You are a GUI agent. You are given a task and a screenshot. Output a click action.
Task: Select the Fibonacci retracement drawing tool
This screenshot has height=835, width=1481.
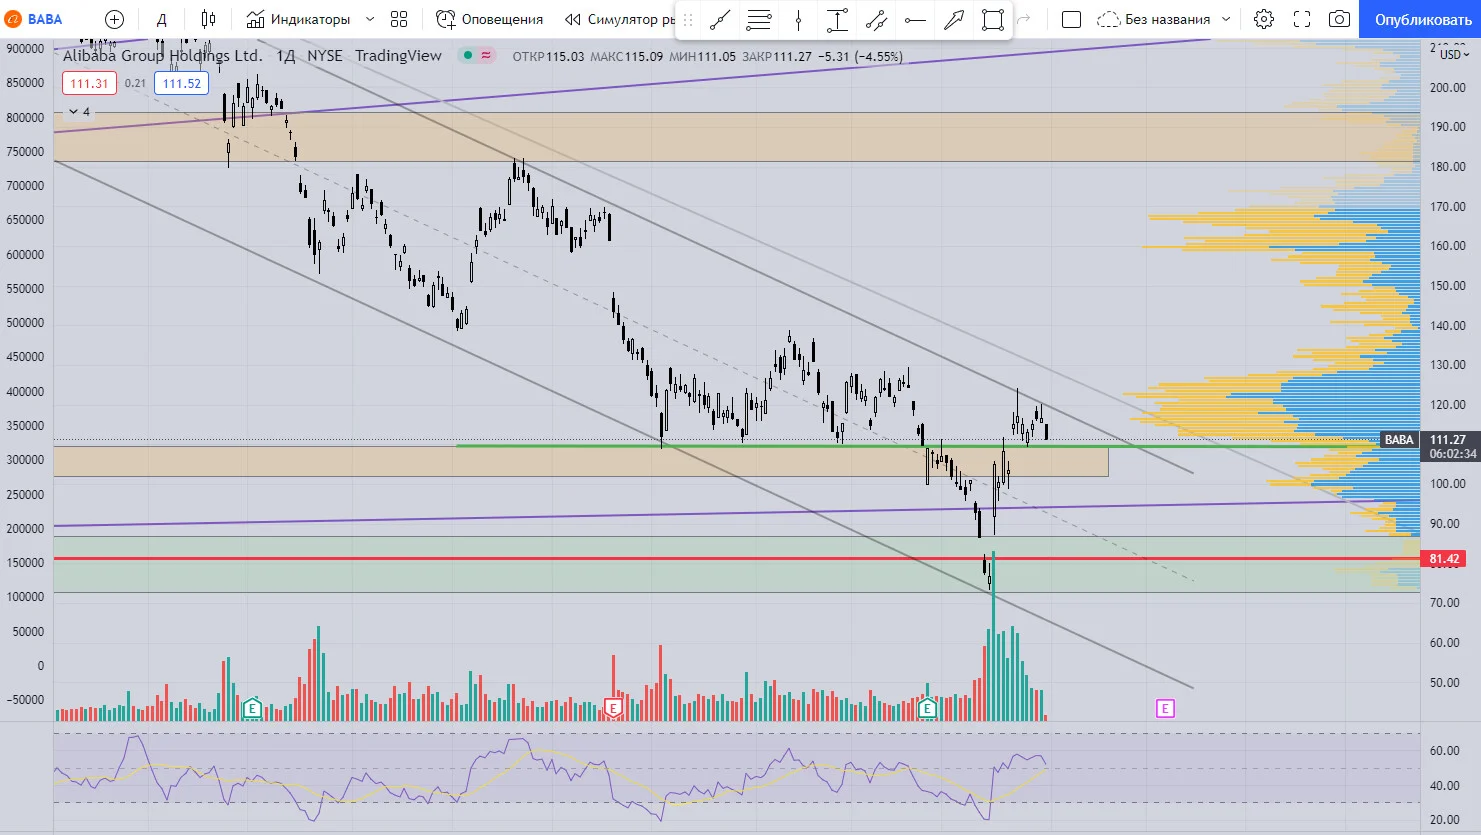(759, 20)
